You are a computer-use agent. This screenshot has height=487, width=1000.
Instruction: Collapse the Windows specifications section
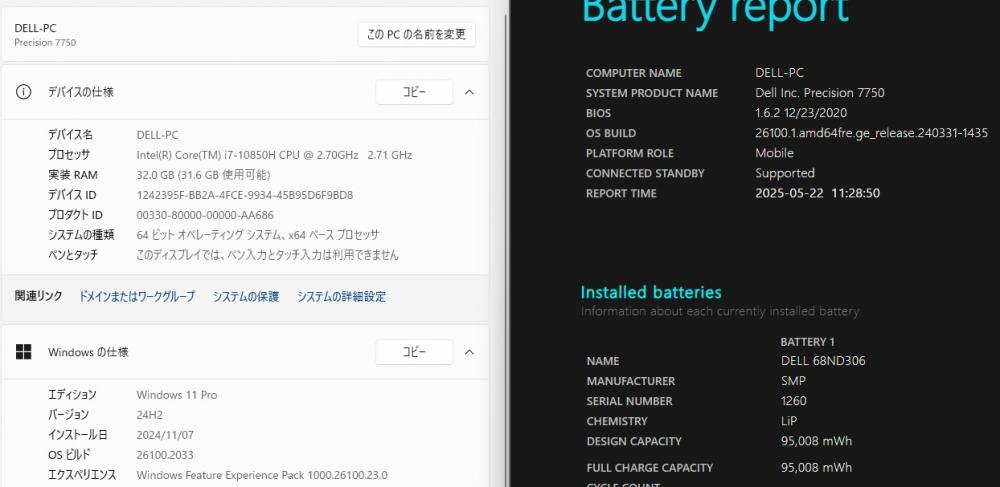click(469, 352)
